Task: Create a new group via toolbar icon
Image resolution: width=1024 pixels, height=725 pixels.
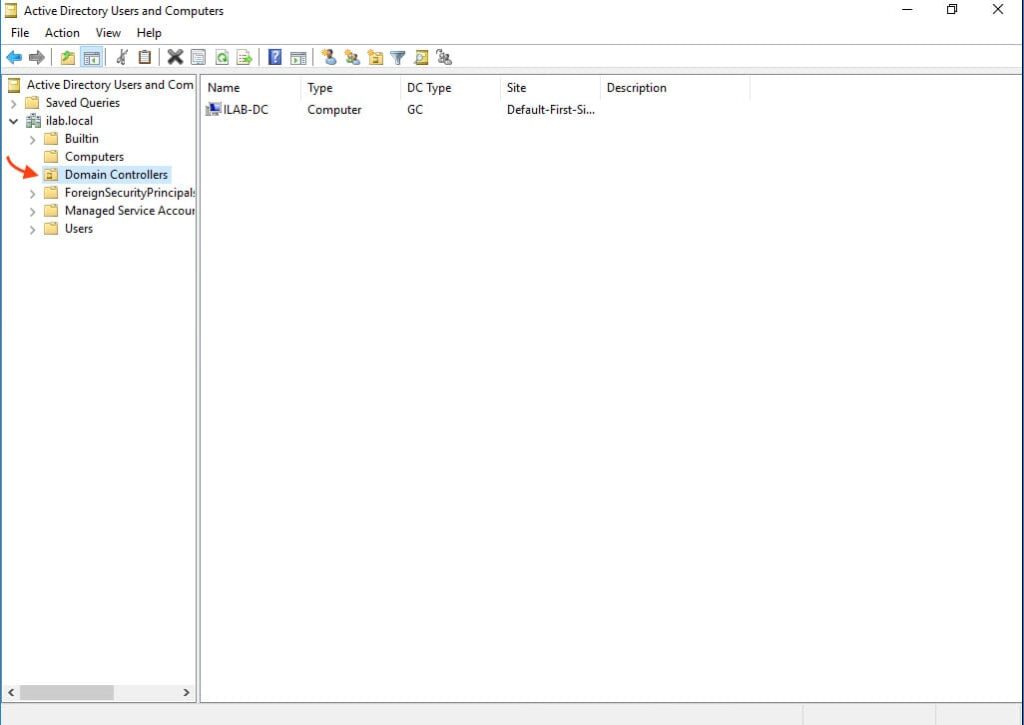Action: coord(351,58)
